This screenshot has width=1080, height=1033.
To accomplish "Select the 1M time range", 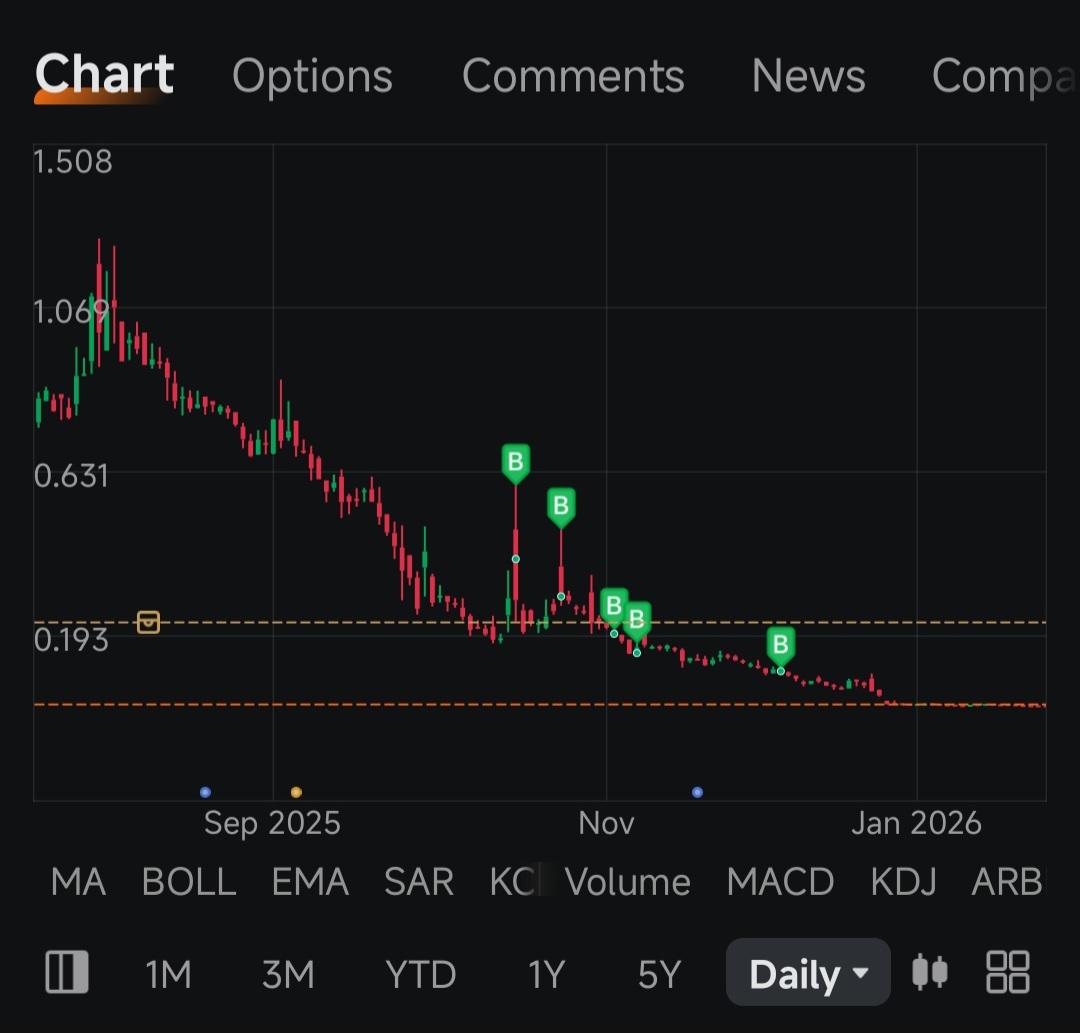I will pos(168,974).
